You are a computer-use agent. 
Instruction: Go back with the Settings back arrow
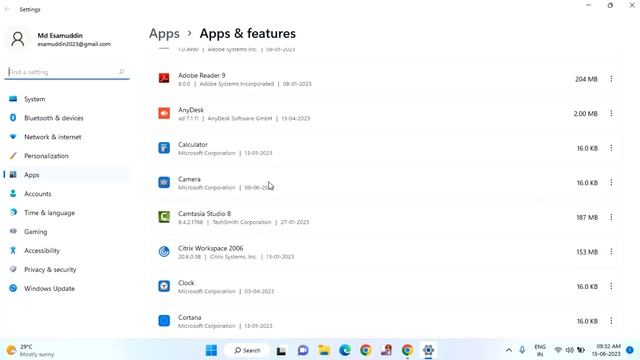(x=7, y=9)
